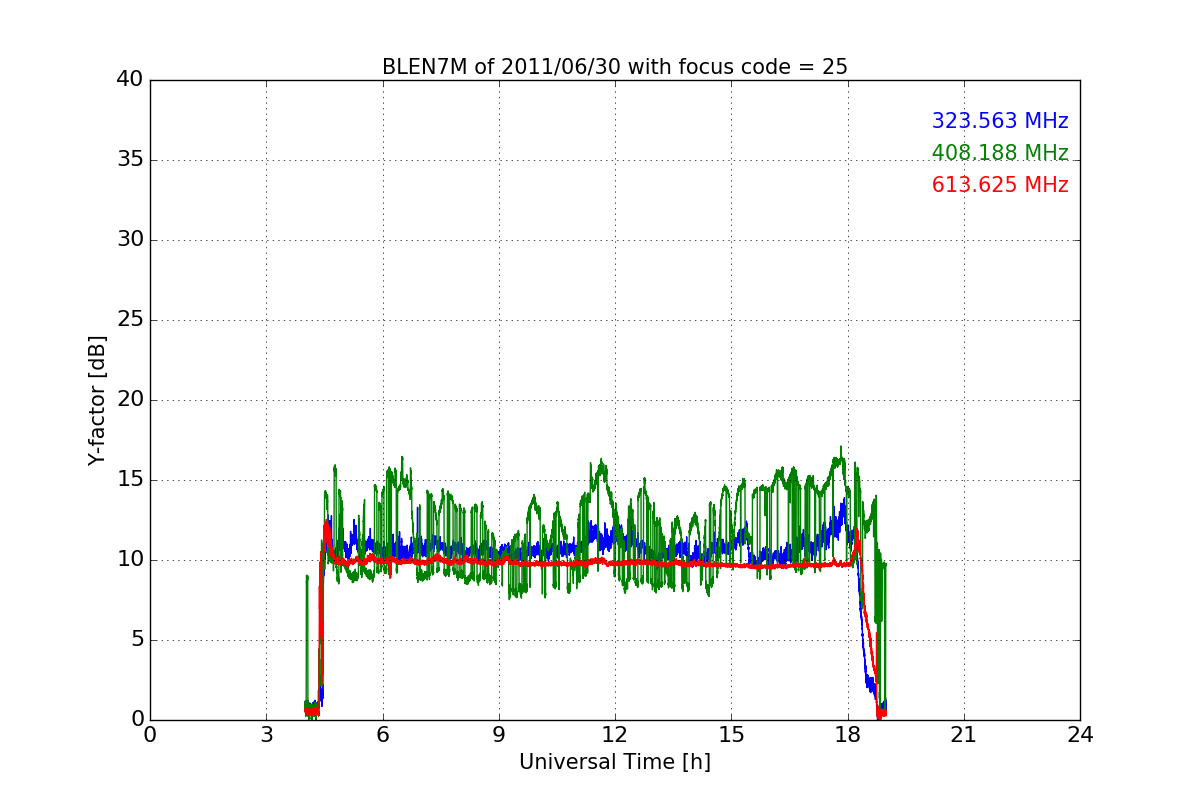The width and height of the screenshot is (1200, 800).
Task: Click the y-axis tick label '35'
Action: (x=131, y=160)
